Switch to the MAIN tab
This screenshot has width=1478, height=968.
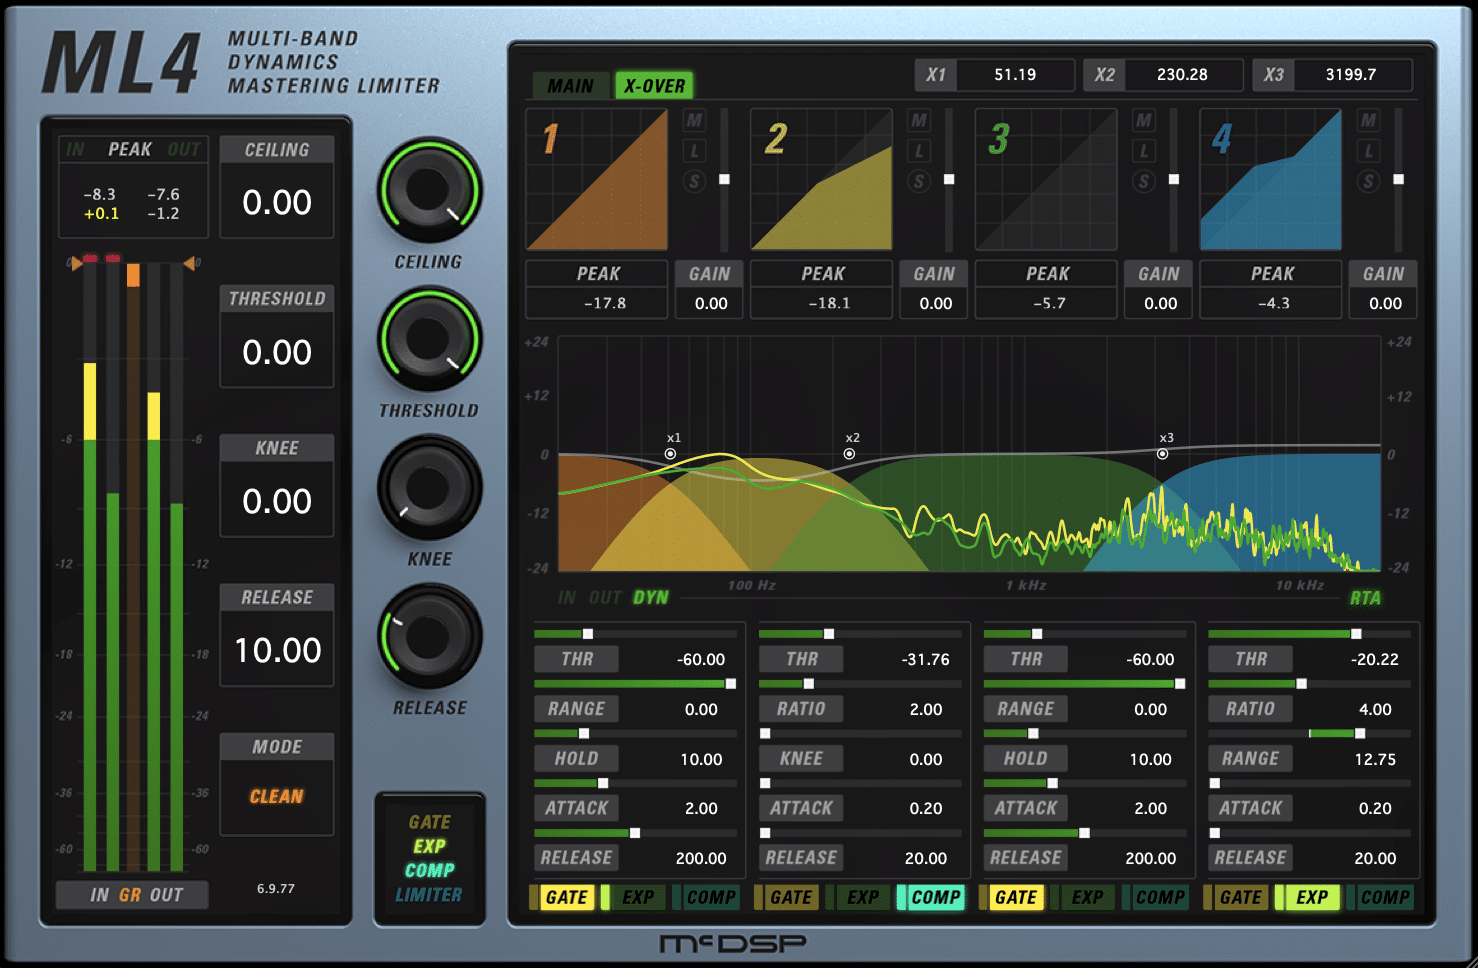570,86
